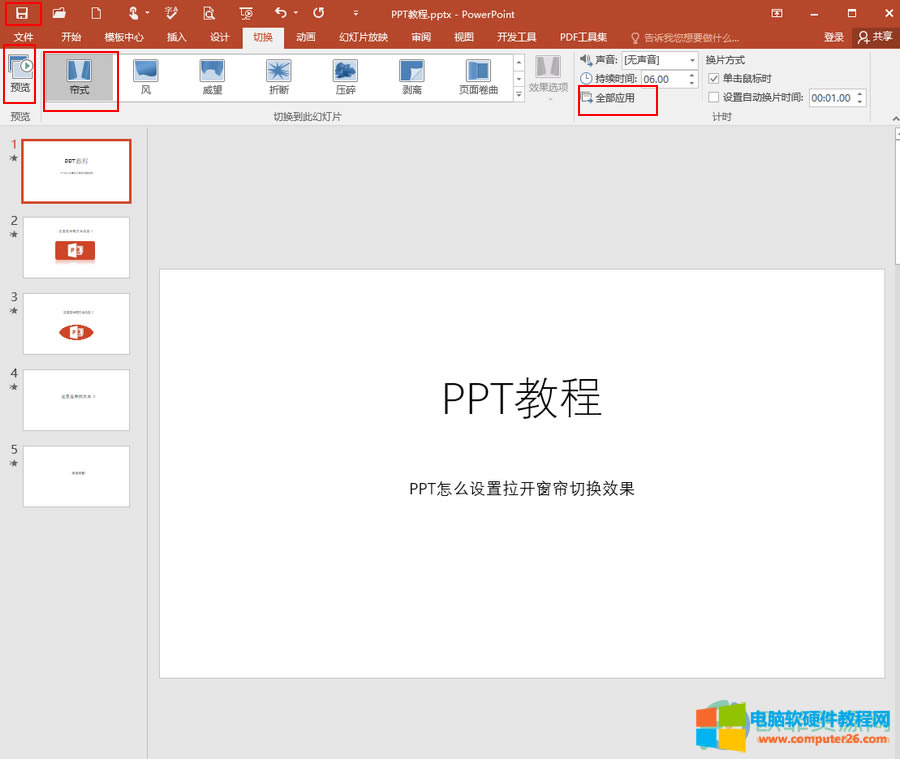Open the Redo dropdown arrow
900x759 pixels.
pos(295,13)
